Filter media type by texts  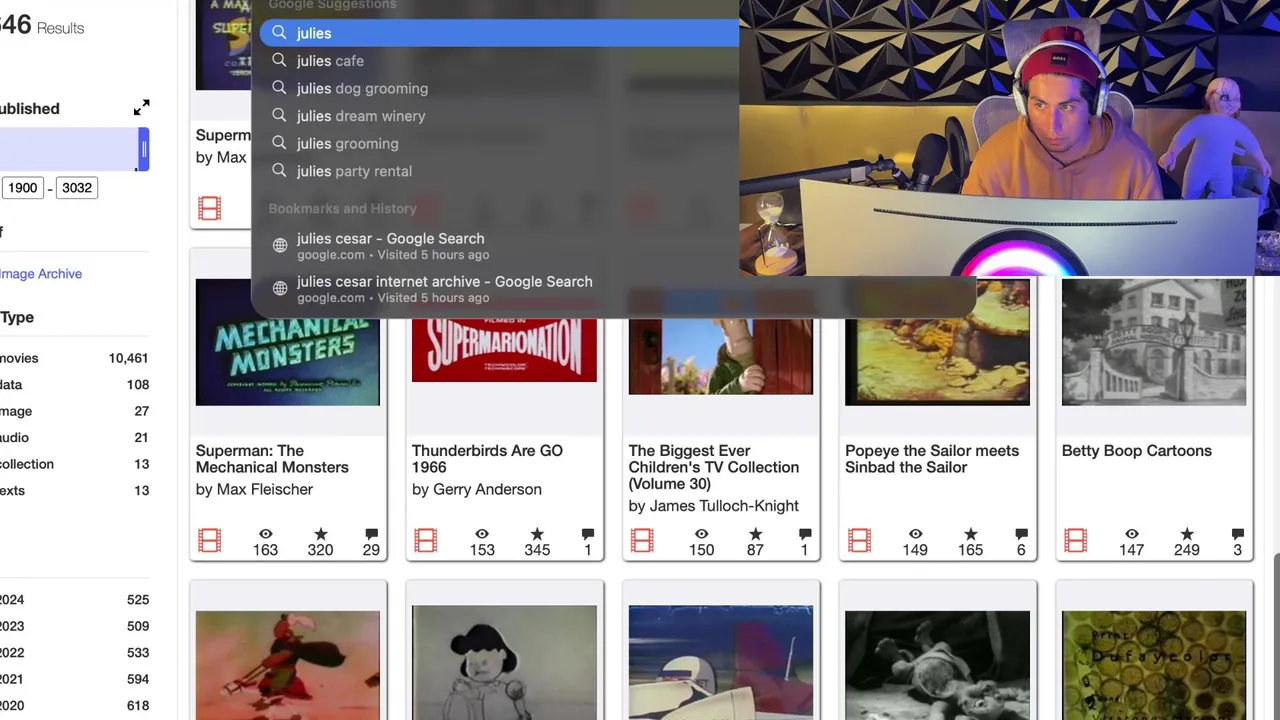click(x=12, y=491)
